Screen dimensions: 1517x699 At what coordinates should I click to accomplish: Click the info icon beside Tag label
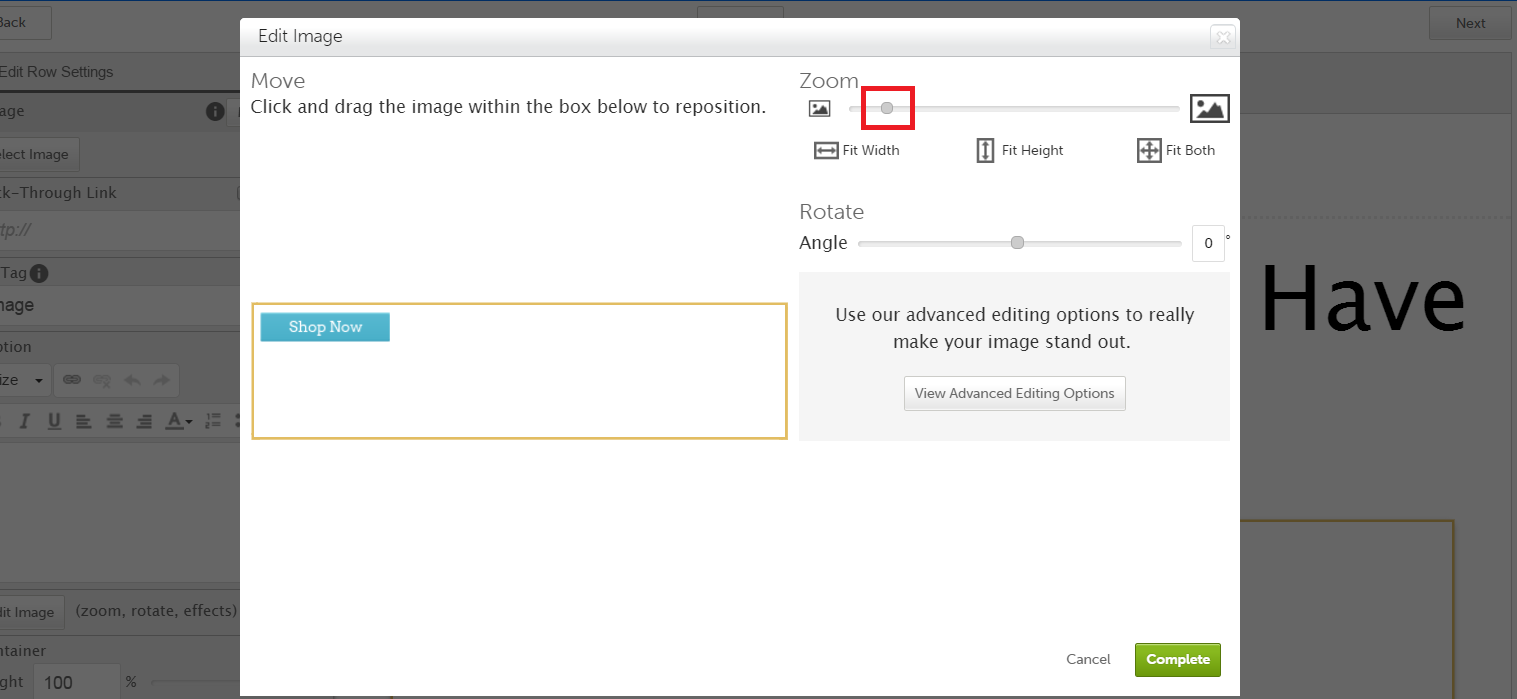pyautogui.click(x=39, y=273)
